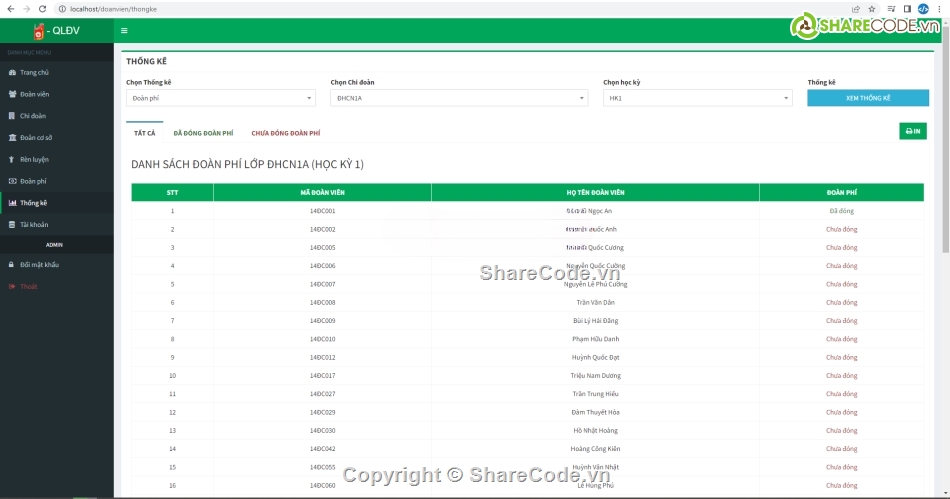The width and height of the screenshot is (950, 499).
Task: Open the reading list icon in browser toolbar
Action: coord(891,9)
